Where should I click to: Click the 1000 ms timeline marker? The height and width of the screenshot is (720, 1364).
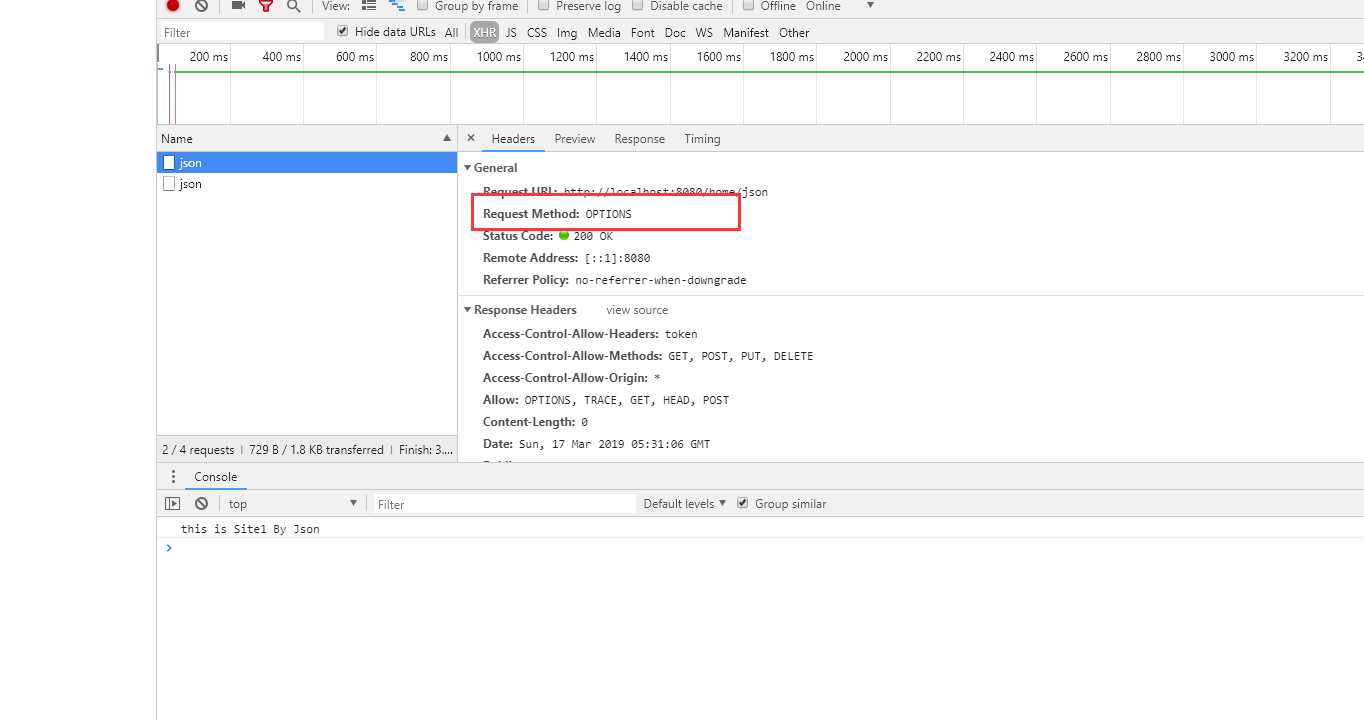tap(498, 57)
